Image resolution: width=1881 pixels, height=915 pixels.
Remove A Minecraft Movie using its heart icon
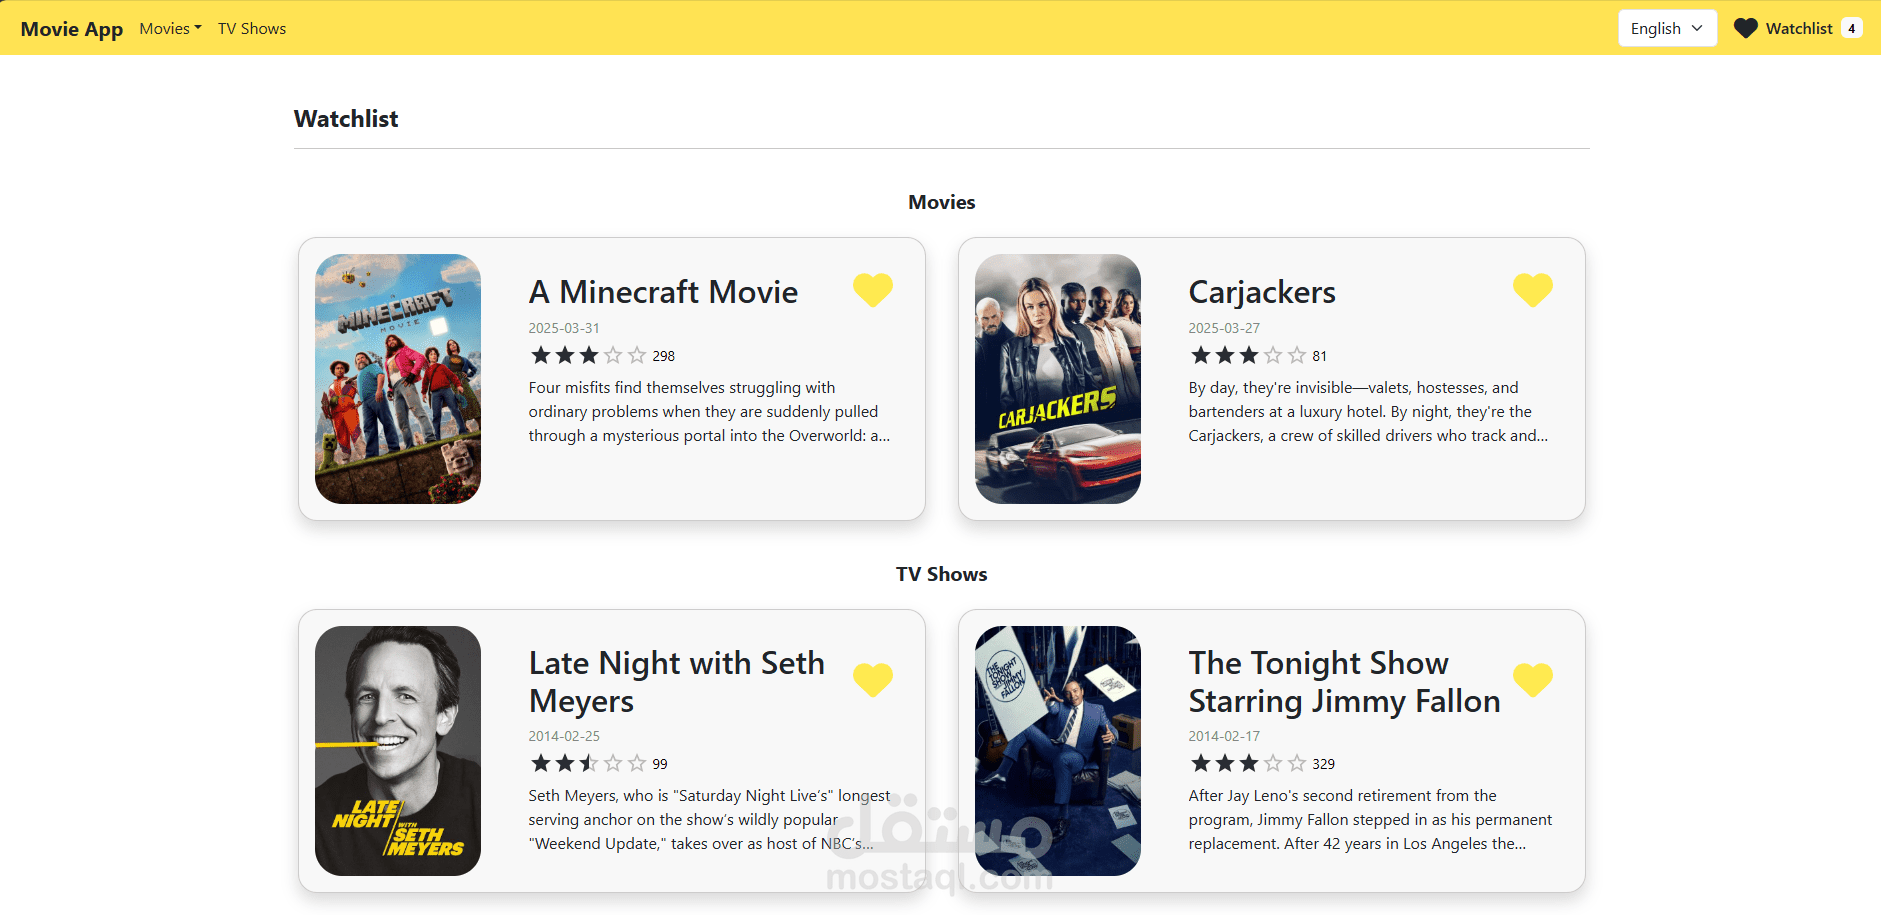(872, 290)
